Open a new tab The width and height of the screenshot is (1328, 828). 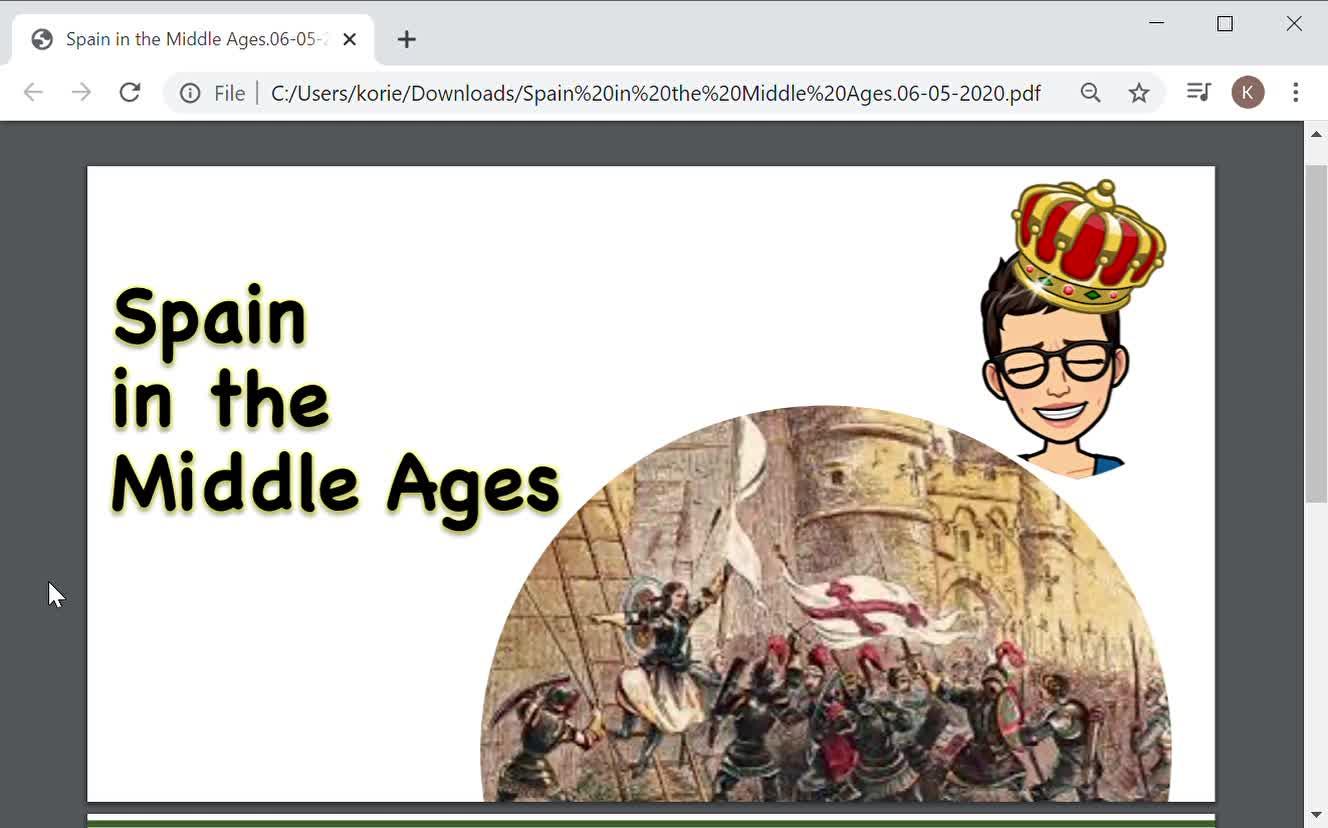tap(406, 40)
